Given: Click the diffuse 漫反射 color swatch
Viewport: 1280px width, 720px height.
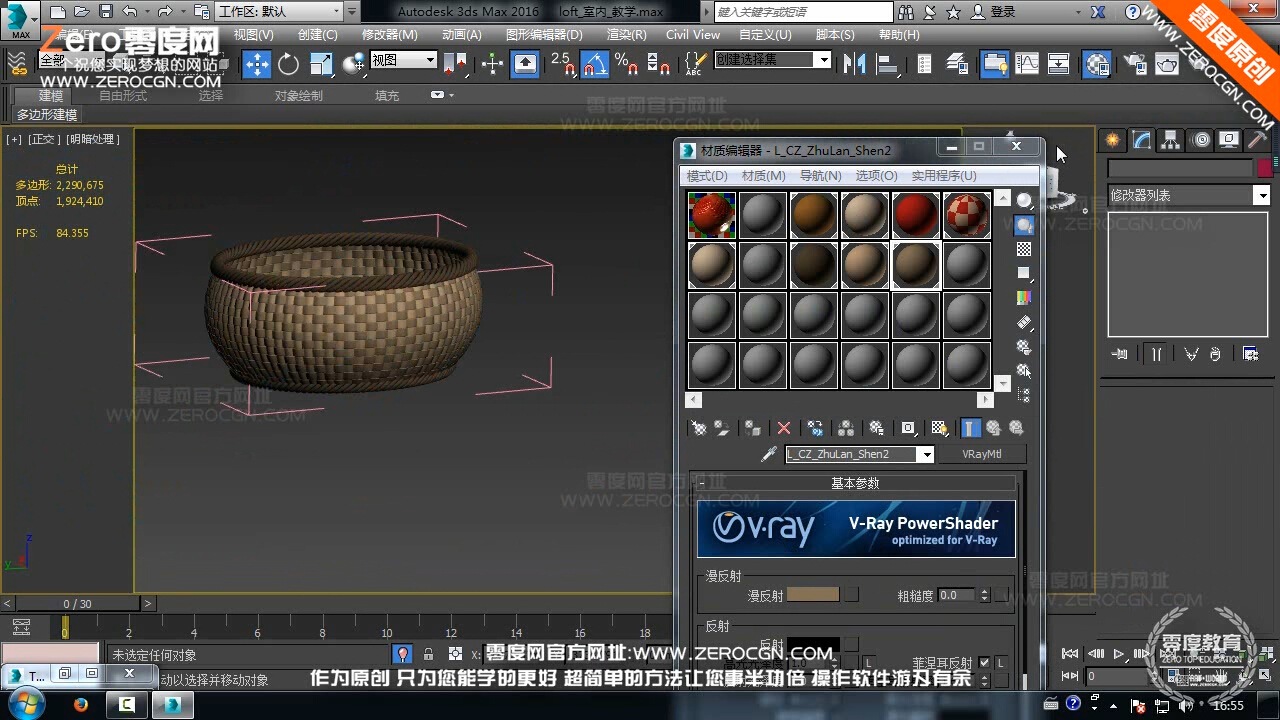Looking at the screenshot, I should click(813, 595).
